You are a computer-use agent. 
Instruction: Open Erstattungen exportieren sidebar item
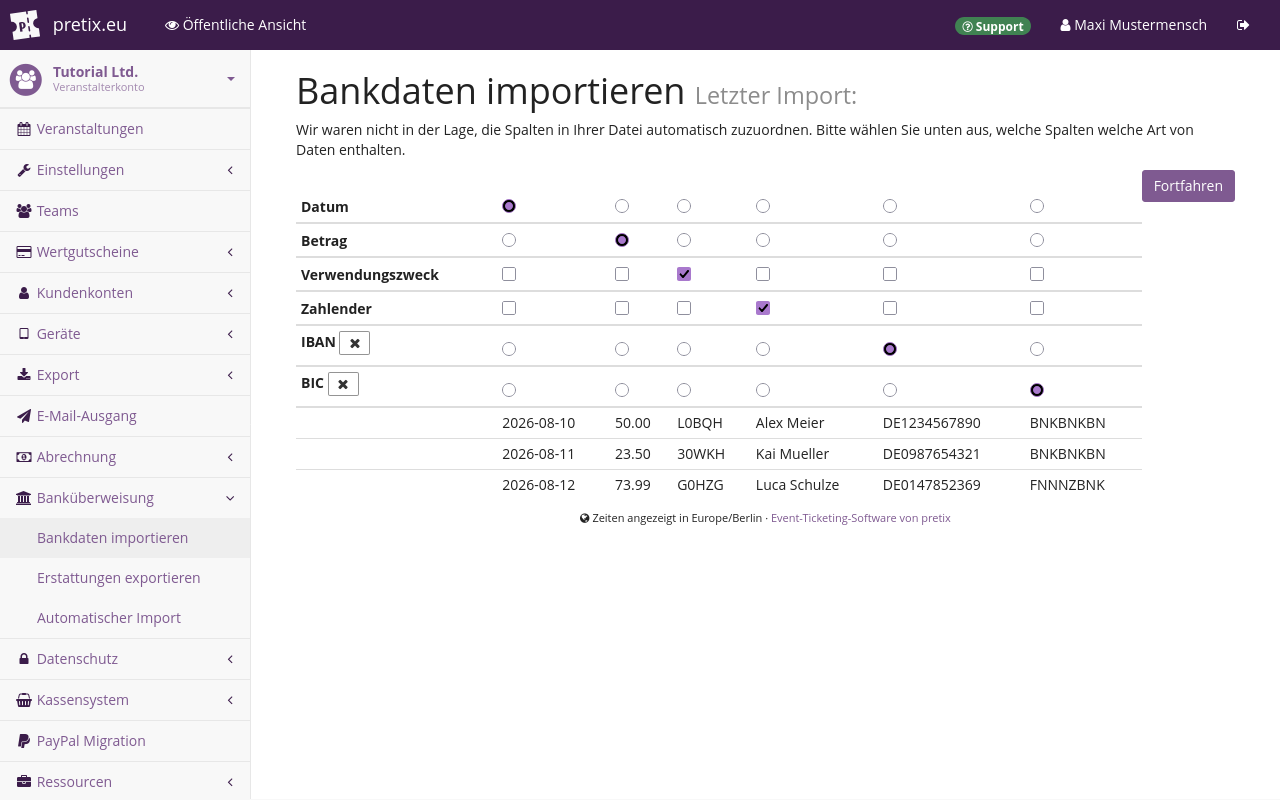coord(125,578)
